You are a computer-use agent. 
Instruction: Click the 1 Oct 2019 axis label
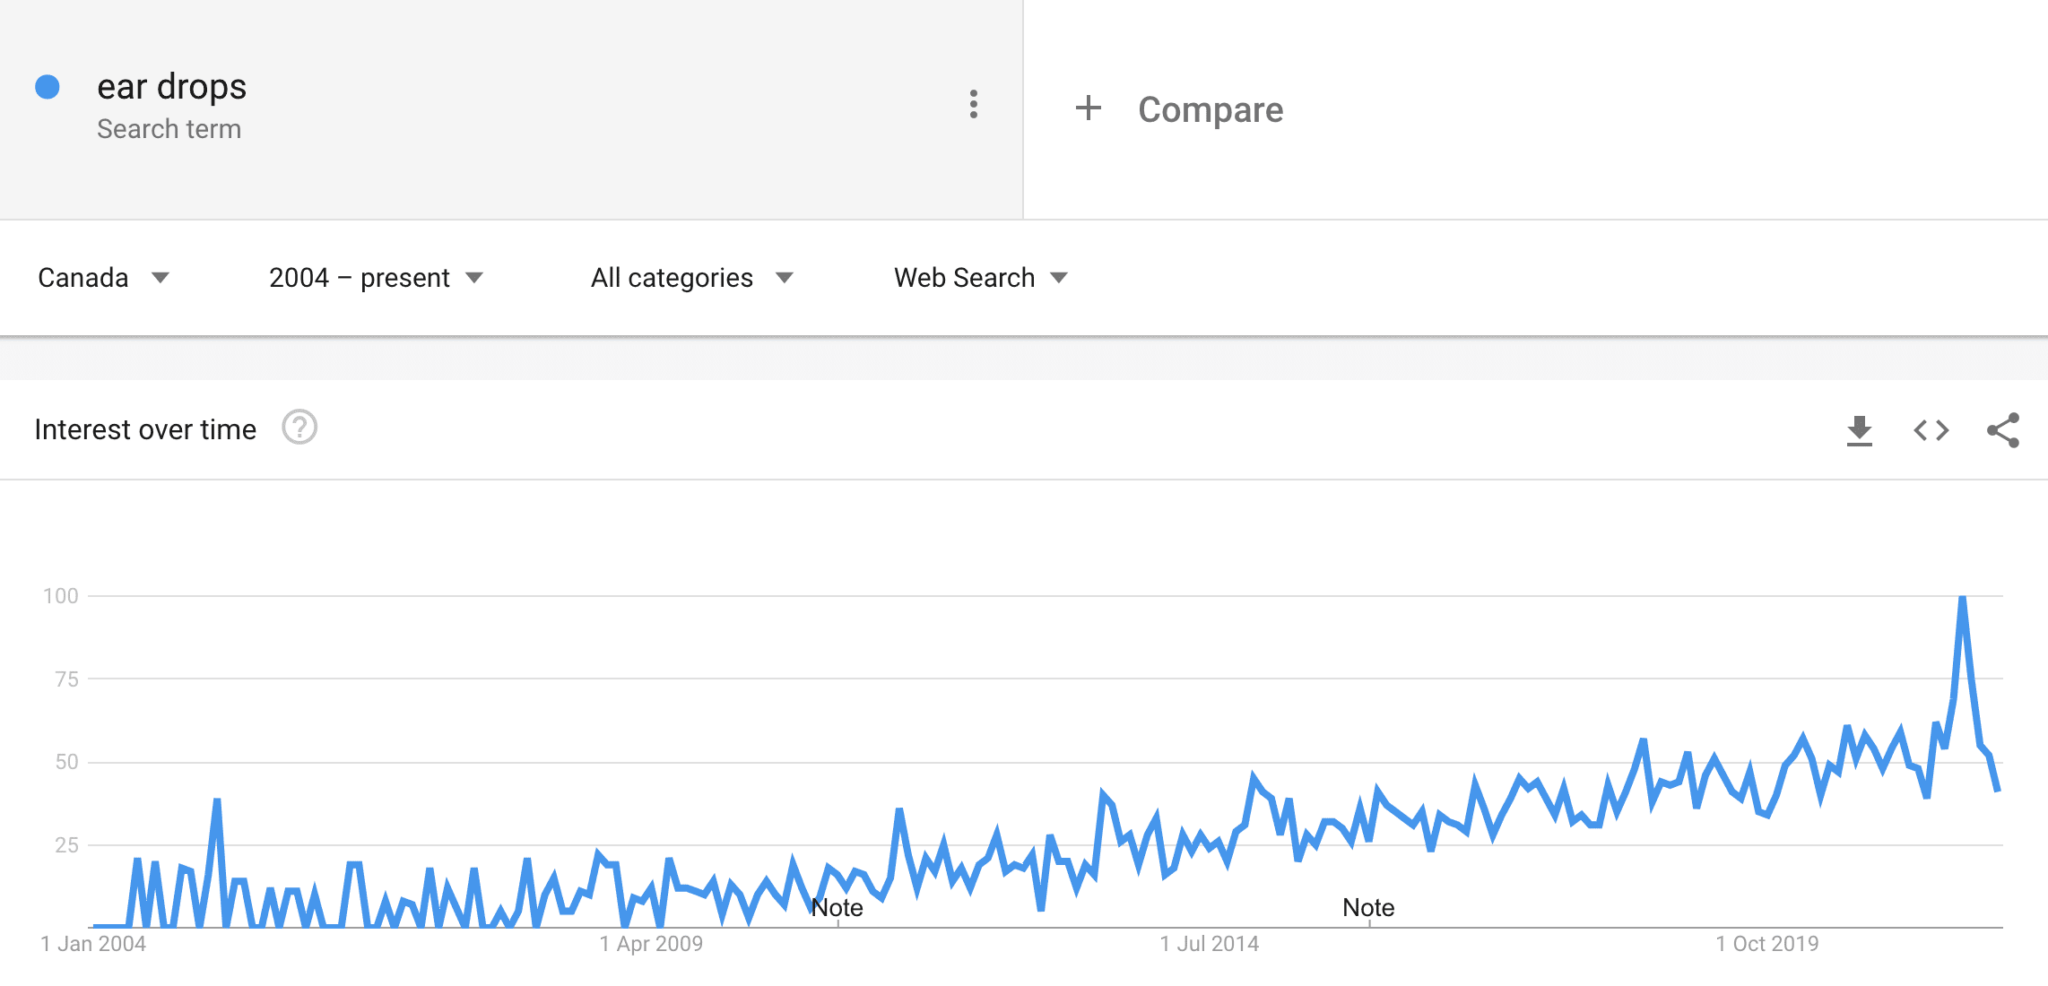pyautogui.click(x=1767, y=944)
